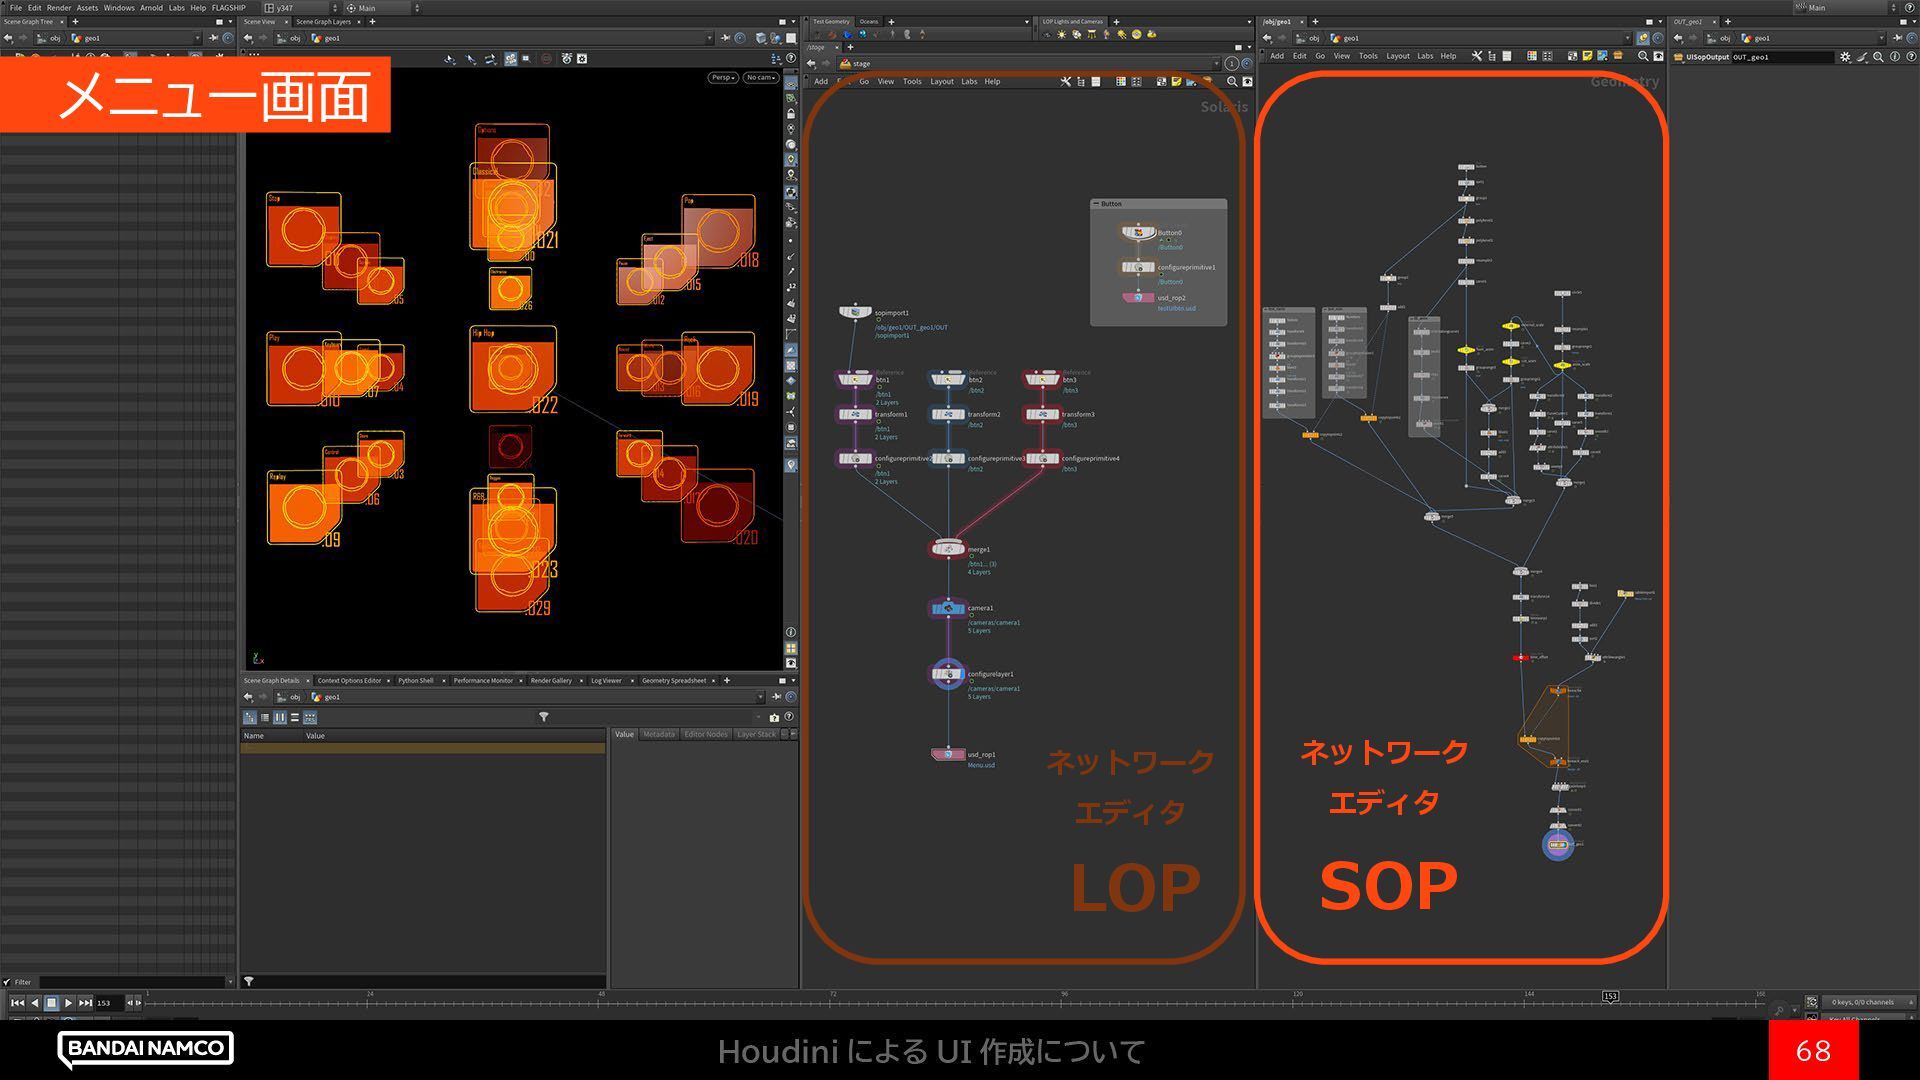The width and height of the screenshot is (1920, 1080).
Task: Click the frame 153 marker on timeline
Action: click(1610, 996)
